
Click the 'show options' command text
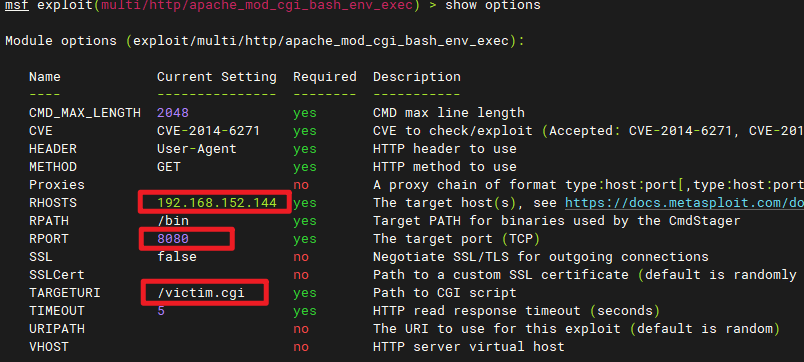[493, 6]
